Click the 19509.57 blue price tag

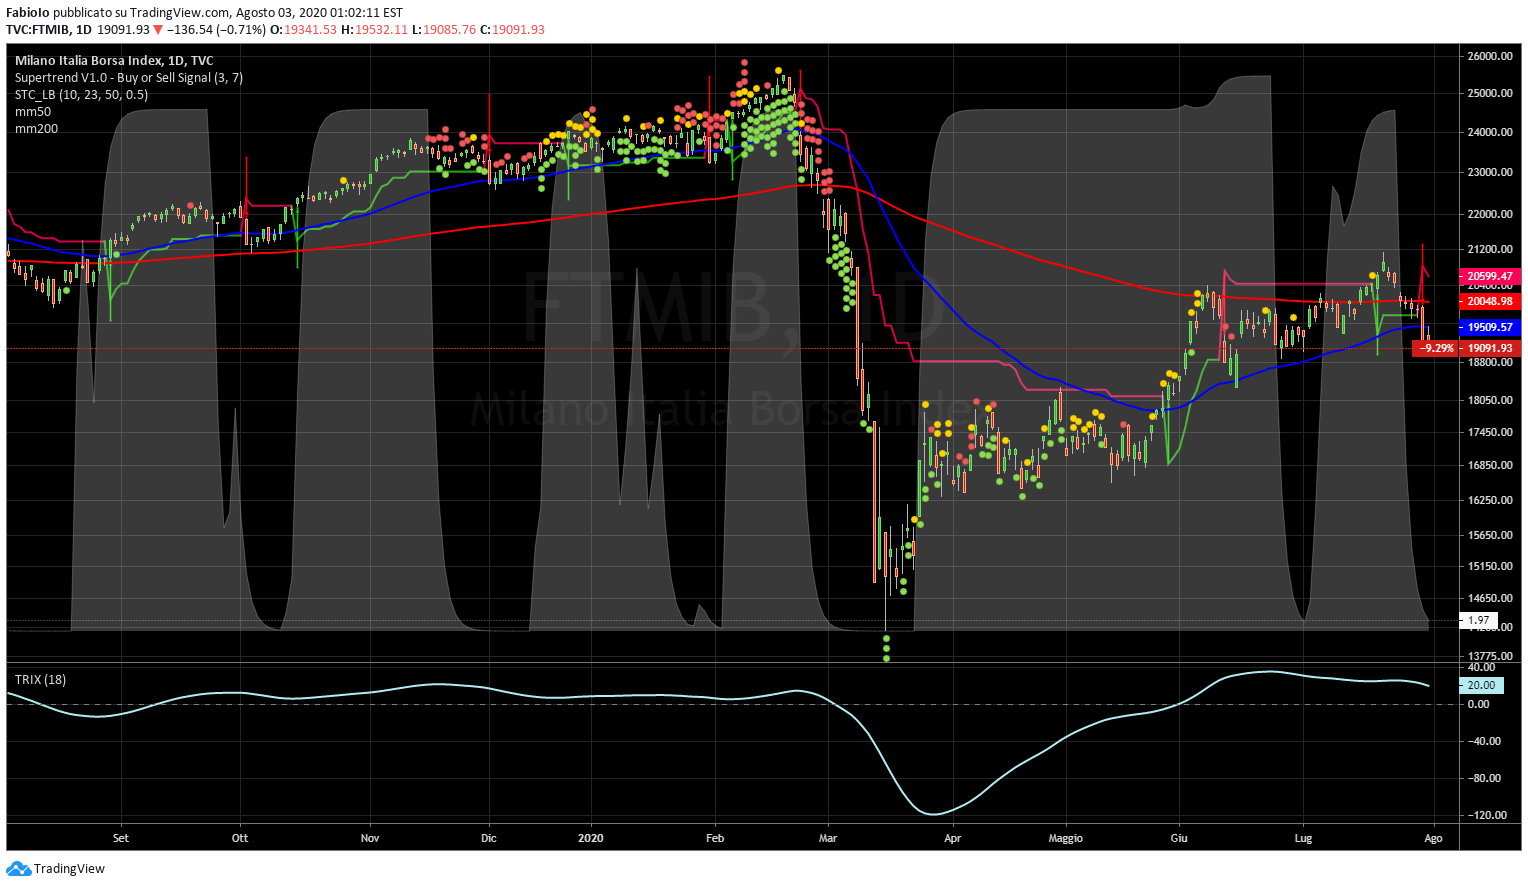1490,327
